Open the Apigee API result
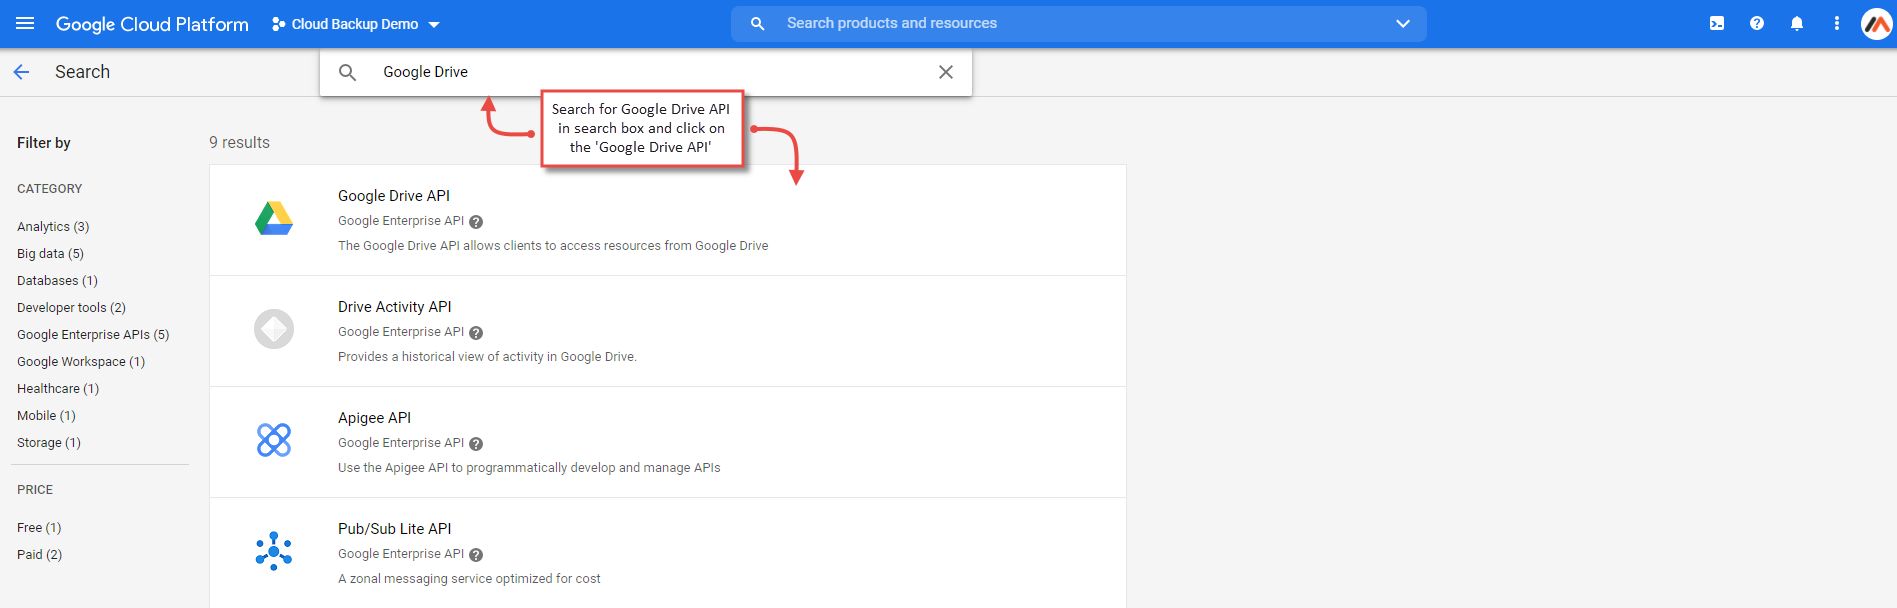This screenshot has height=608, width=1897. 668,442
